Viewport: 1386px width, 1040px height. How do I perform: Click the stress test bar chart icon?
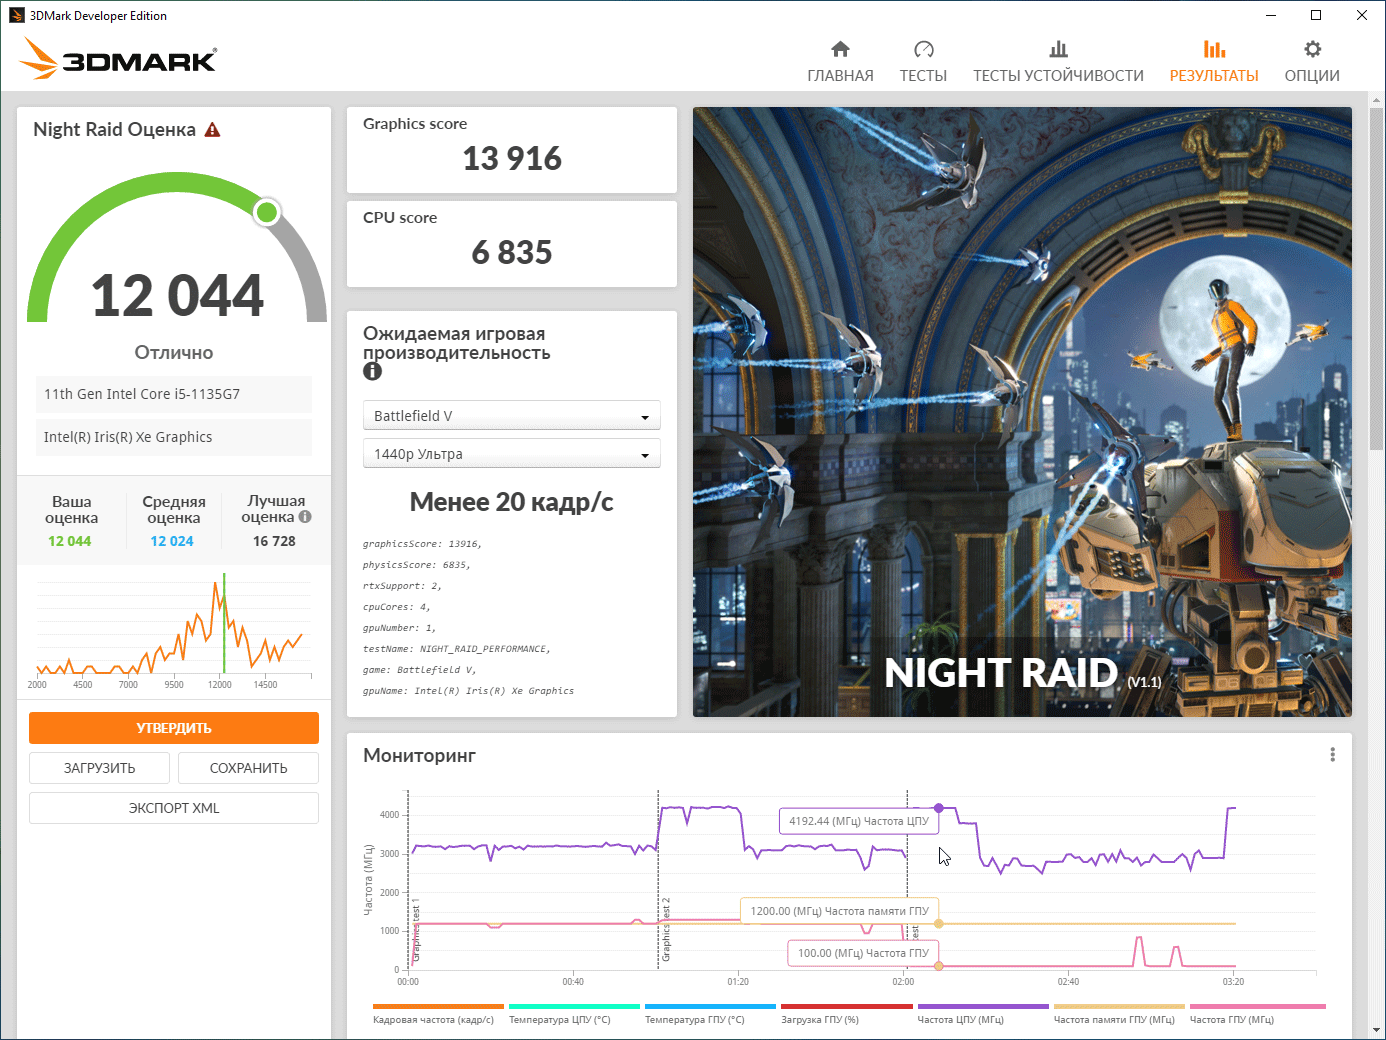coord(1058,49)
